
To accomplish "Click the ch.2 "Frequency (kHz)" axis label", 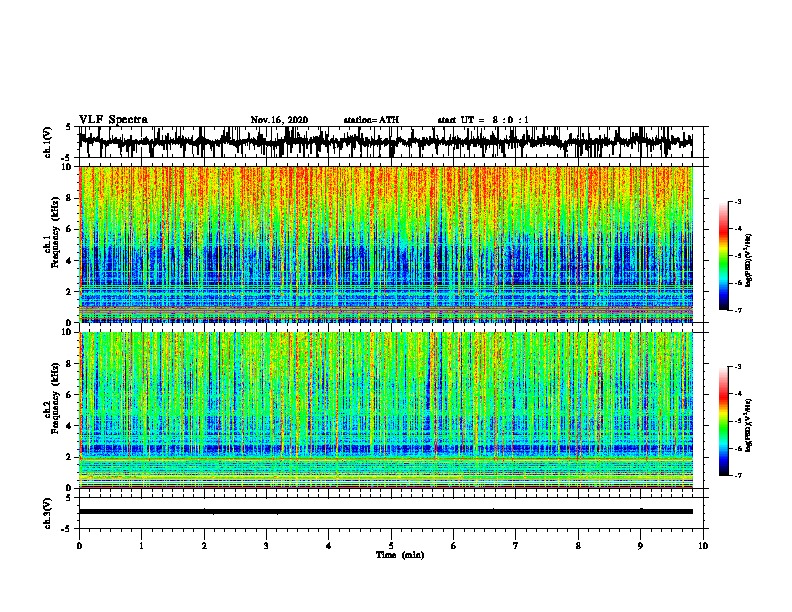I will (56, 398).
